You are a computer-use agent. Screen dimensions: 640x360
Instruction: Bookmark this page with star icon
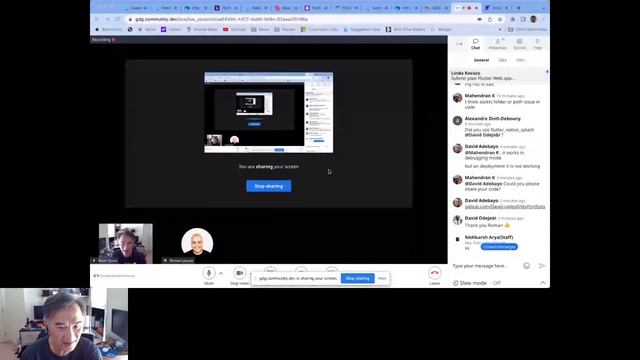point(500,19)
